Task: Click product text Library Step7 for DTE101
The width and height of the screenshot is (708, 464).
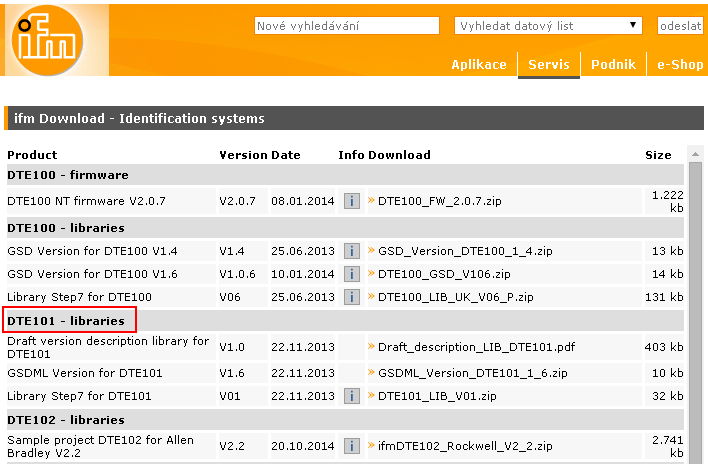Action: [79, 396]
